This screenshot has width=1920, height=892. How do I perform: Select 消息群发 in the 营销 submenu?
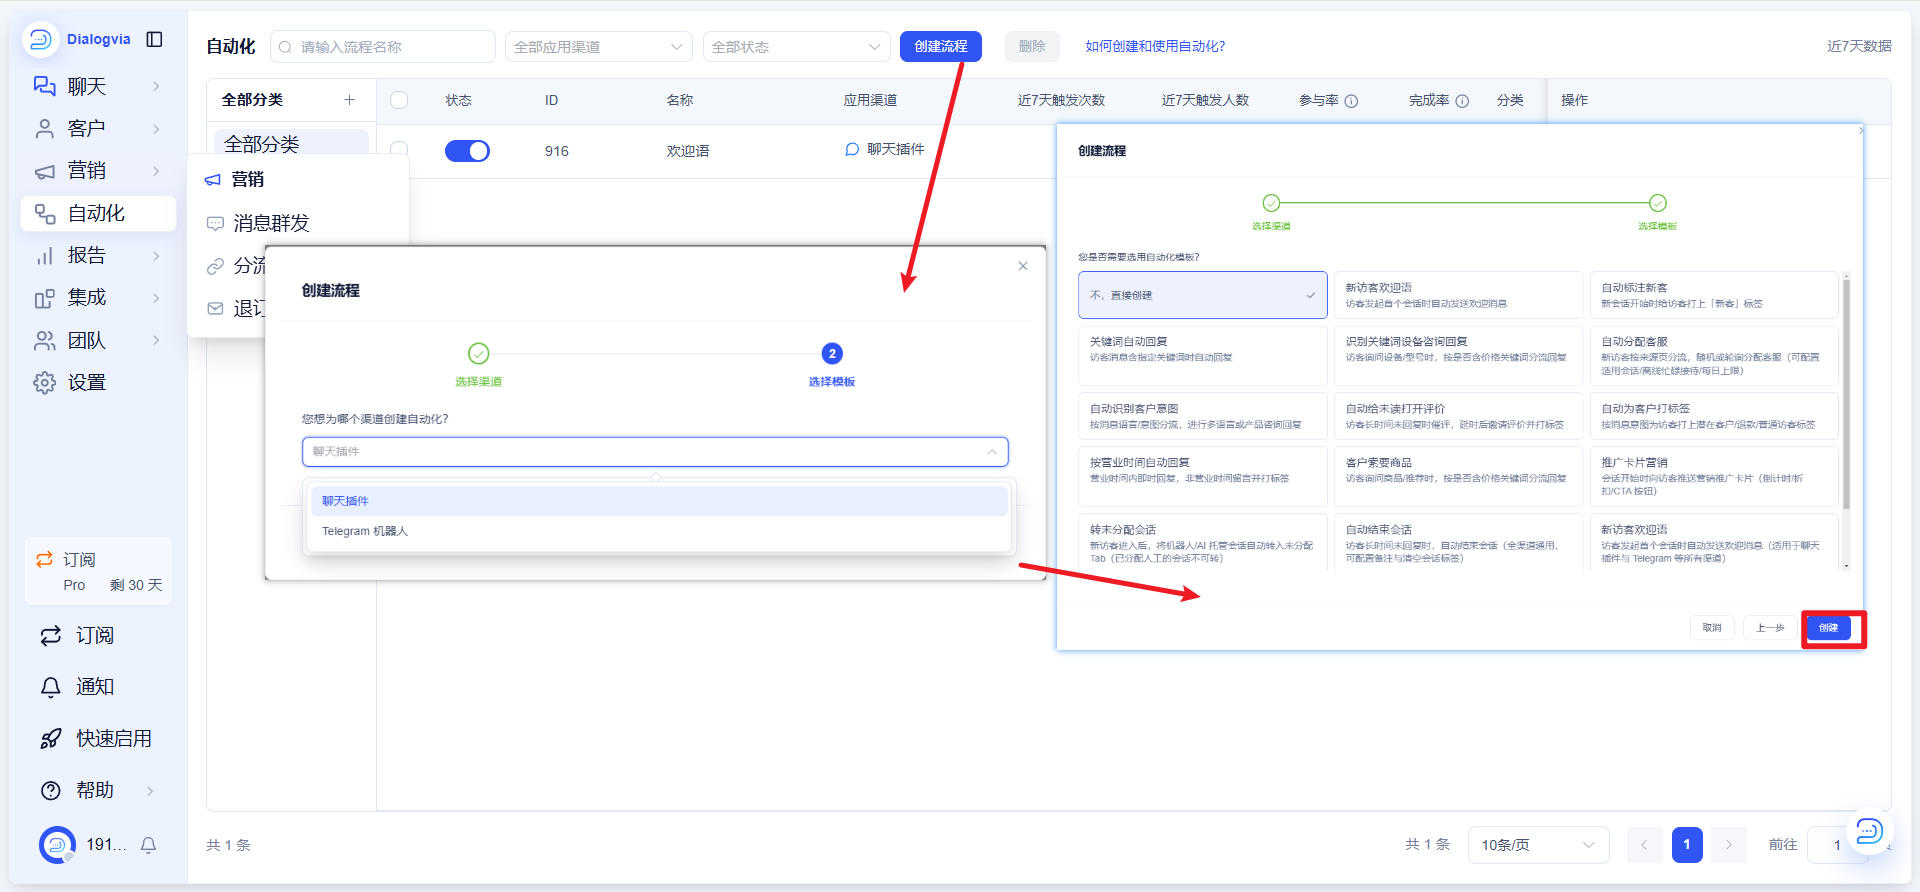coord(271,223)
